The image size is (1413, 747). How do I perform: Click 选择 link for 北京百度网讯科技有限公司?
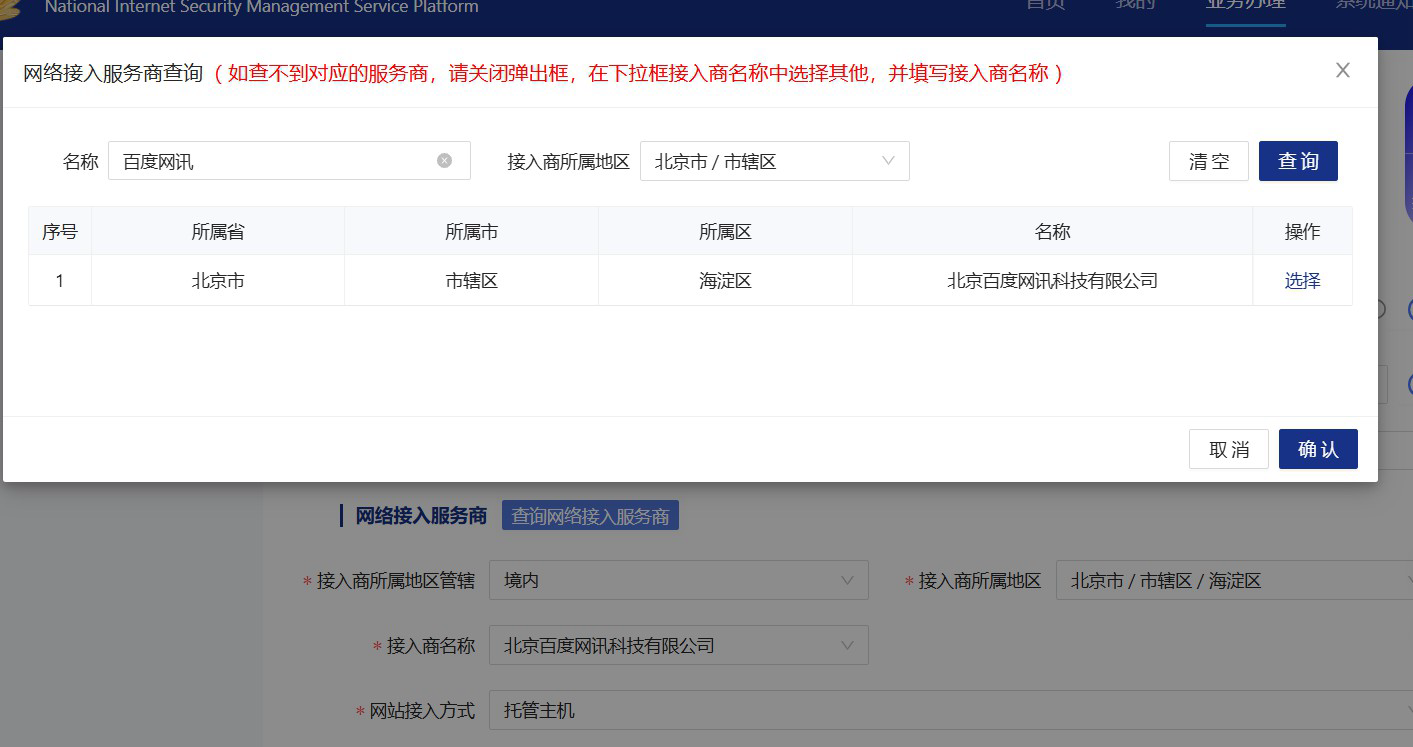tap(1302, 281)
